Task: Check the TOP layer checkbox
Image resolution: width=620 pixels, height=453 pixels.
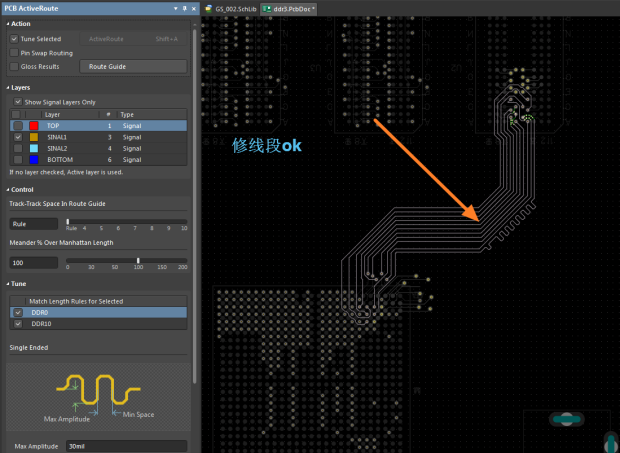Action: tap(18, 126)
